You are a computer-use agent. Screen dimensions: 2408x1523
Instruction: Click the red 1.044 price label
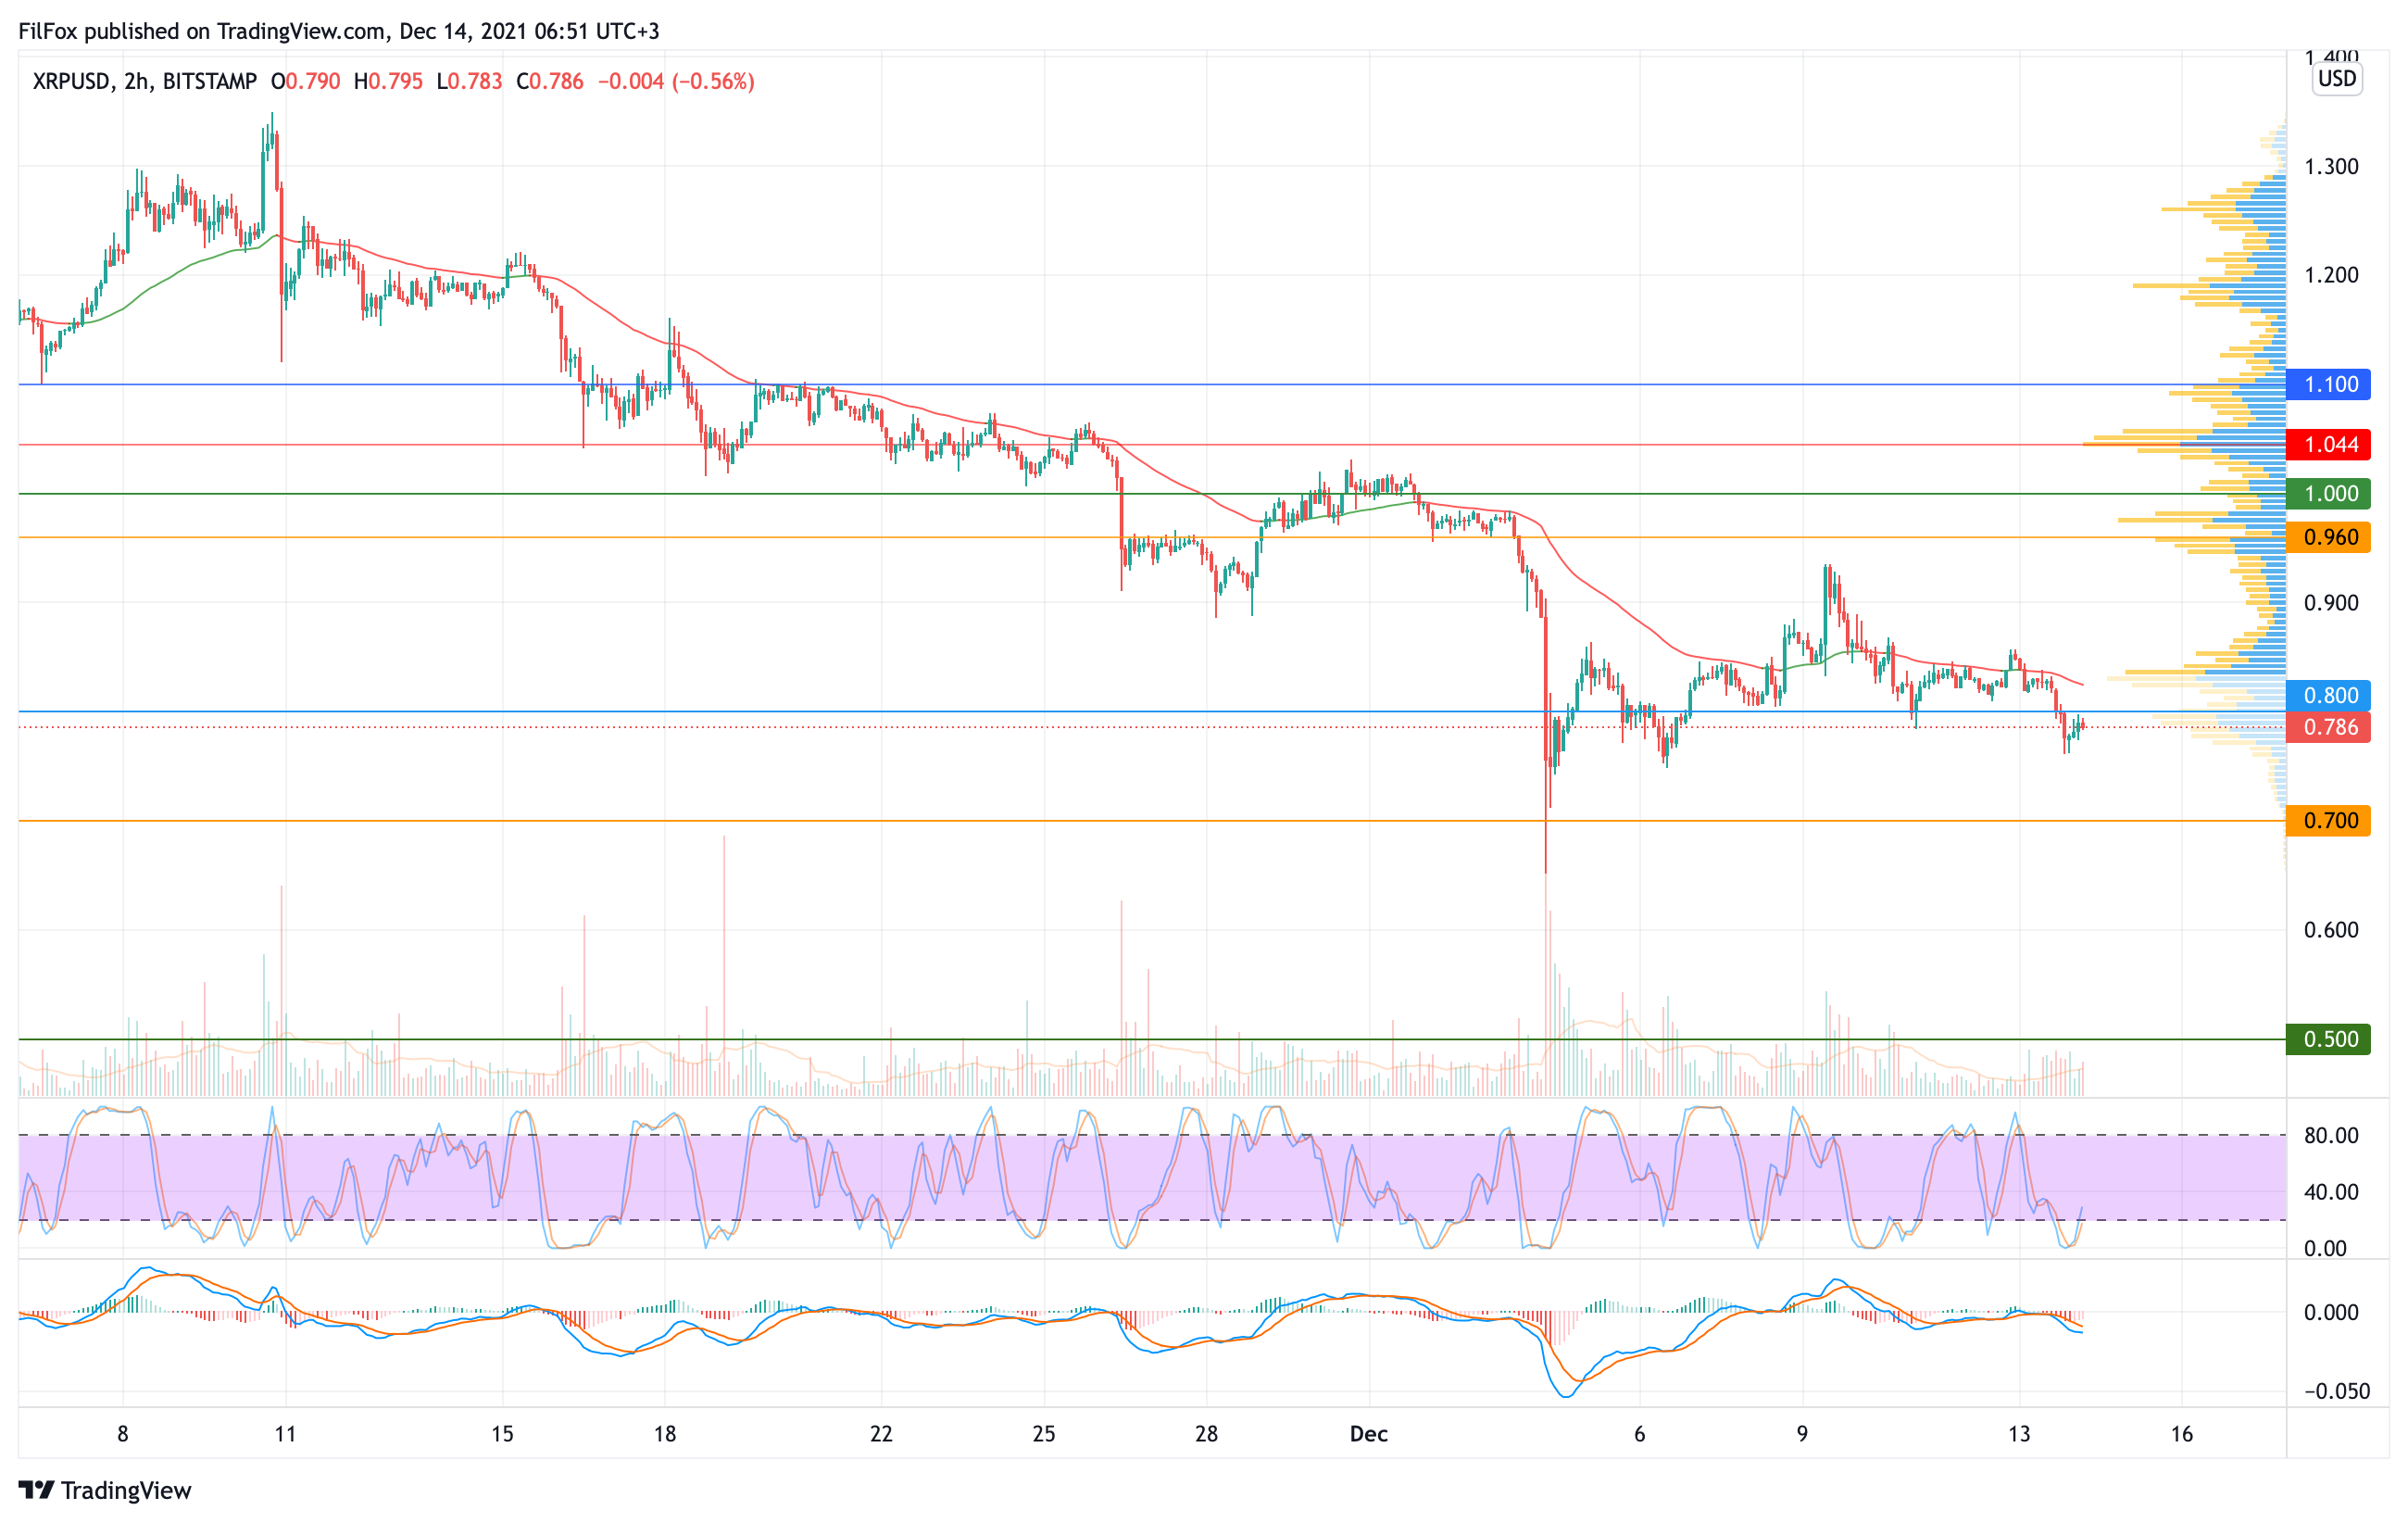(2328, 444)
